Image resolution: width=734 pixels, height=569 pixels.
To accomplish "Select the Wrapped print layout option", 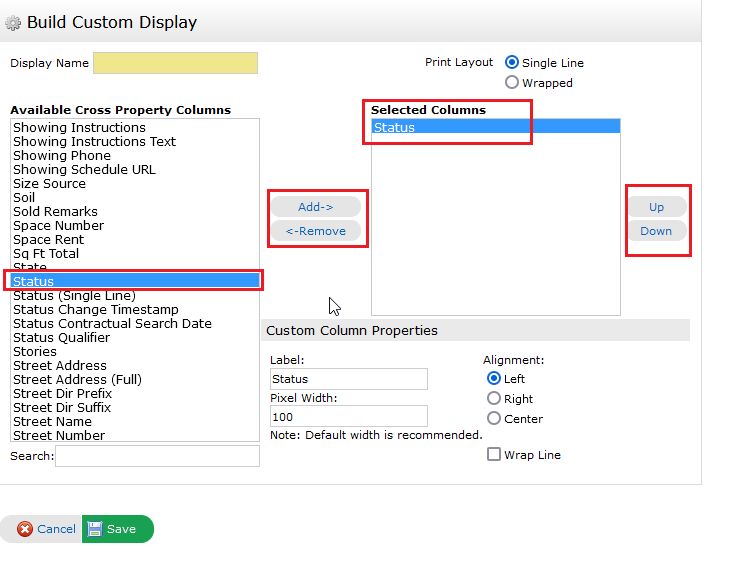I will pyautogui.click(x=512, y=82).
